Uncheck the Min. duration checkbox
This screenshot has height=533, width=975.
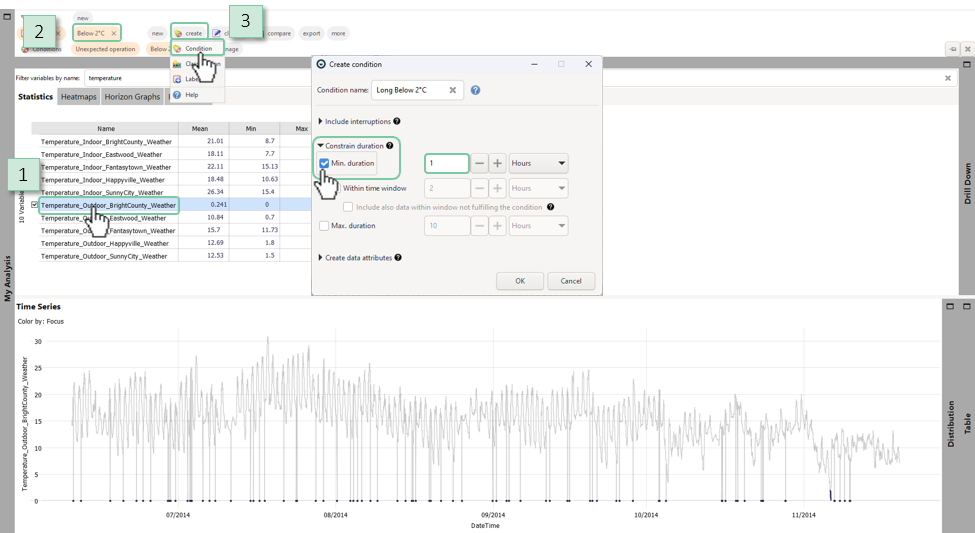click(x=325, y=163)
